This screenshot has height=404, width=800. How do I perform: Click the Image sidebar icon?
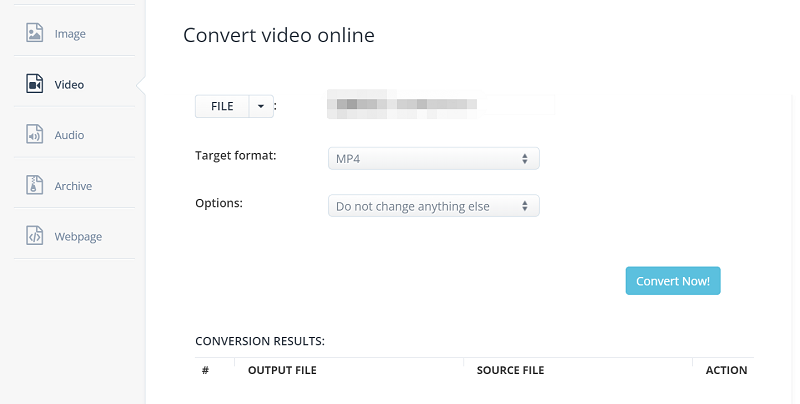tap(35, 33)
